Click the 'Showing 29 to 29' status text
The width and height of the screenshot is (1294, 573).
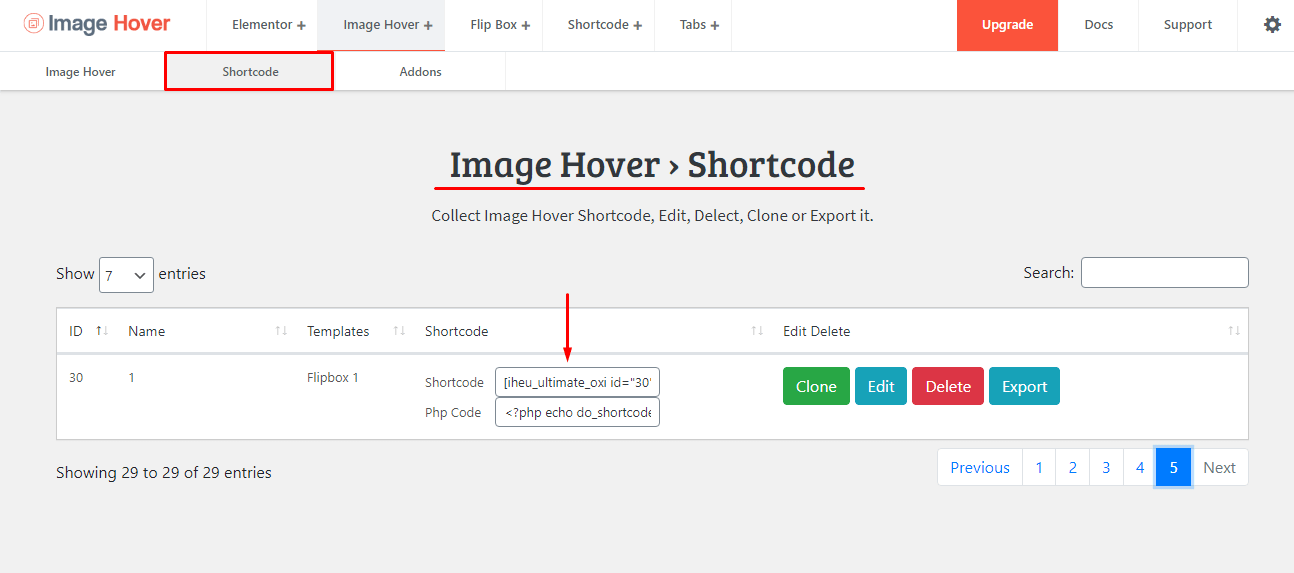coord(164,472)
